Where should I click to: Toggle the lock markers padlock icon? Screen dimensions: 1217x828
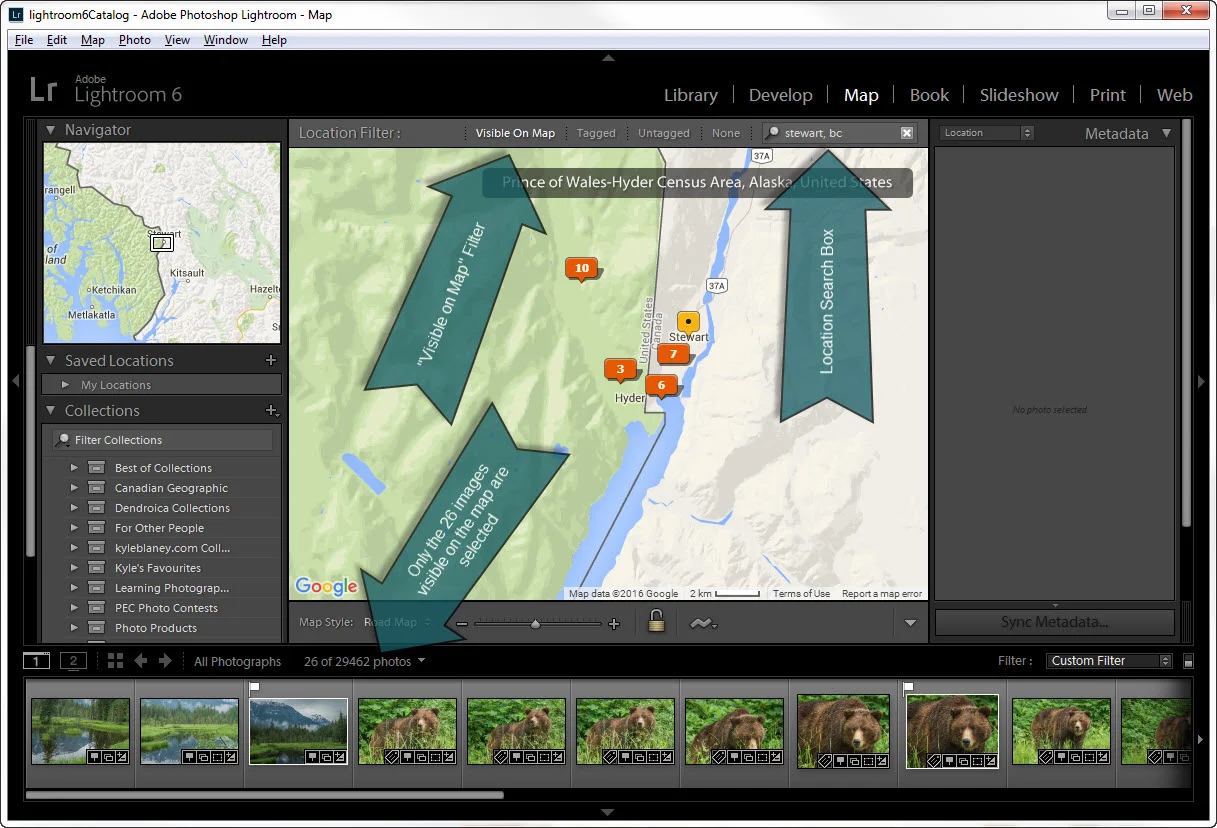tap(656, 622)
